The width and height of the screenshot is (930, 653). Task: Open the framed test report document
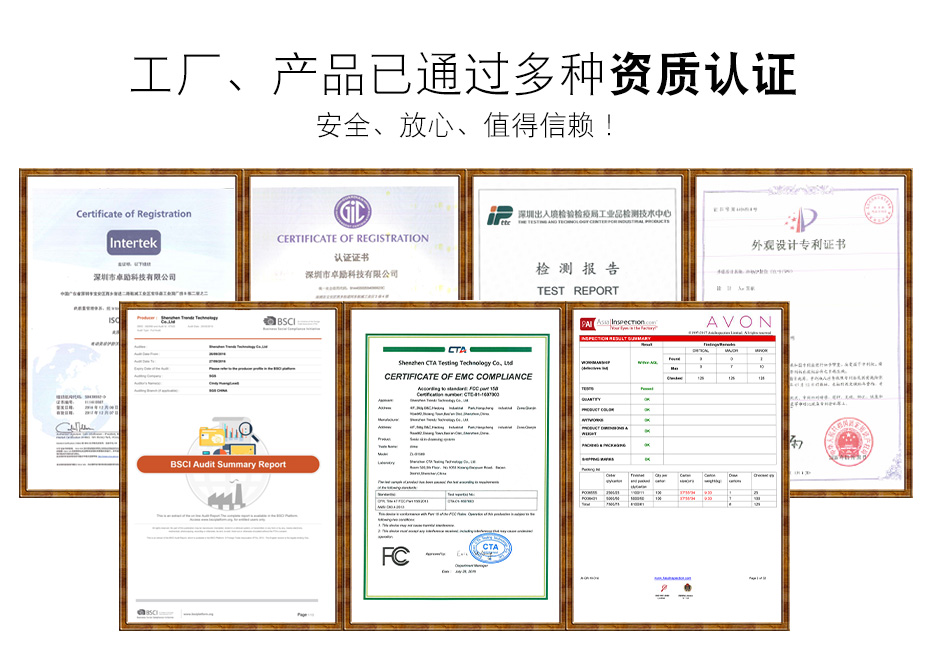(578, 237)
